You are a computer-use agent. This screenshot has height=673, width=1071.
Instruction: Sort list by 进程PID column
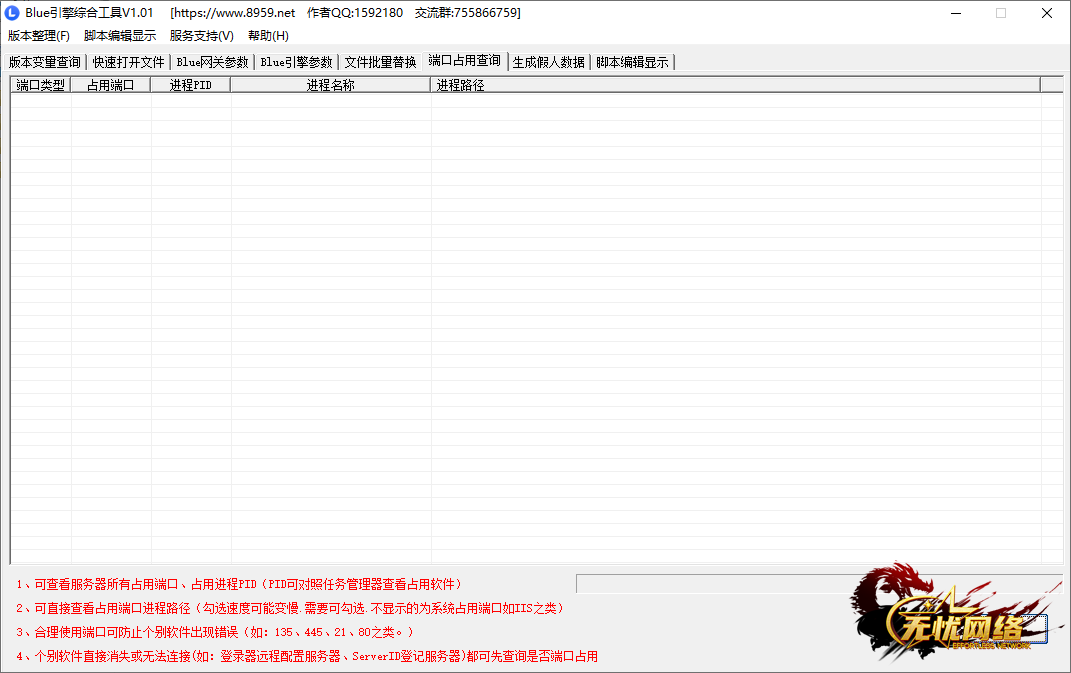point(190,85)
